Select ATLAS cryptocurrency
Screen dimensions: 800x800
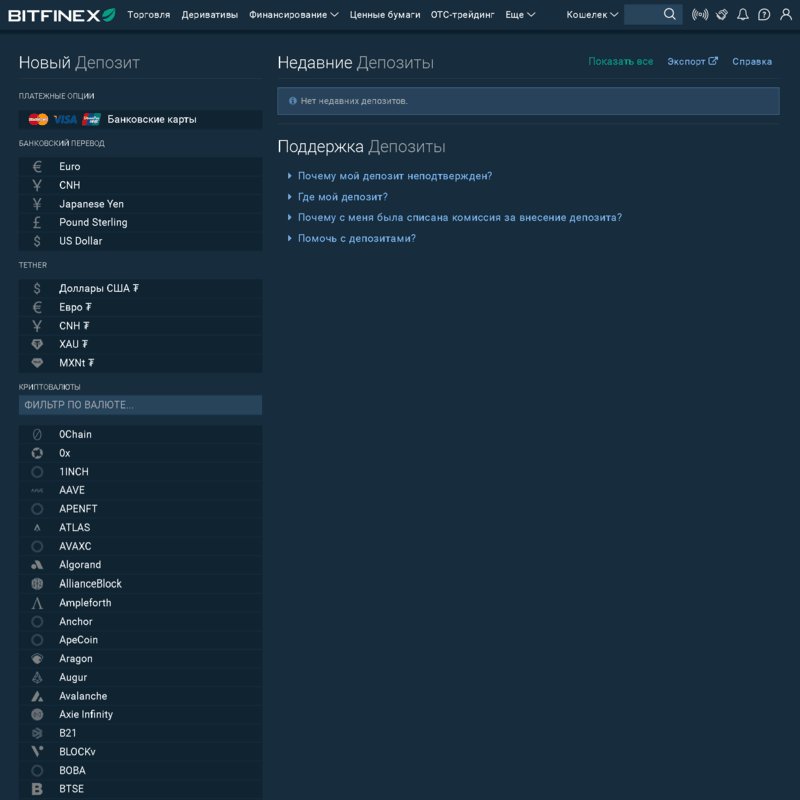pos(140,528)
